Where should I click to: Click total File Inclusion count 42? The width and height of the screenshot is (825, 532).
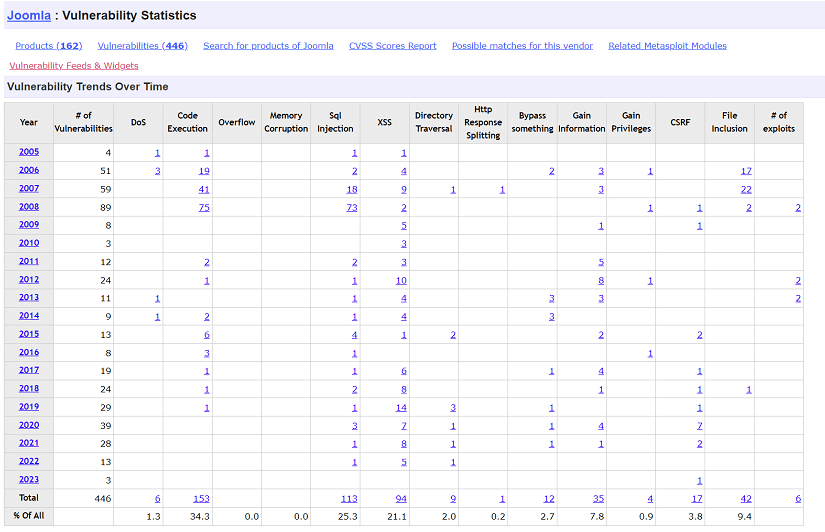(746, 499)
